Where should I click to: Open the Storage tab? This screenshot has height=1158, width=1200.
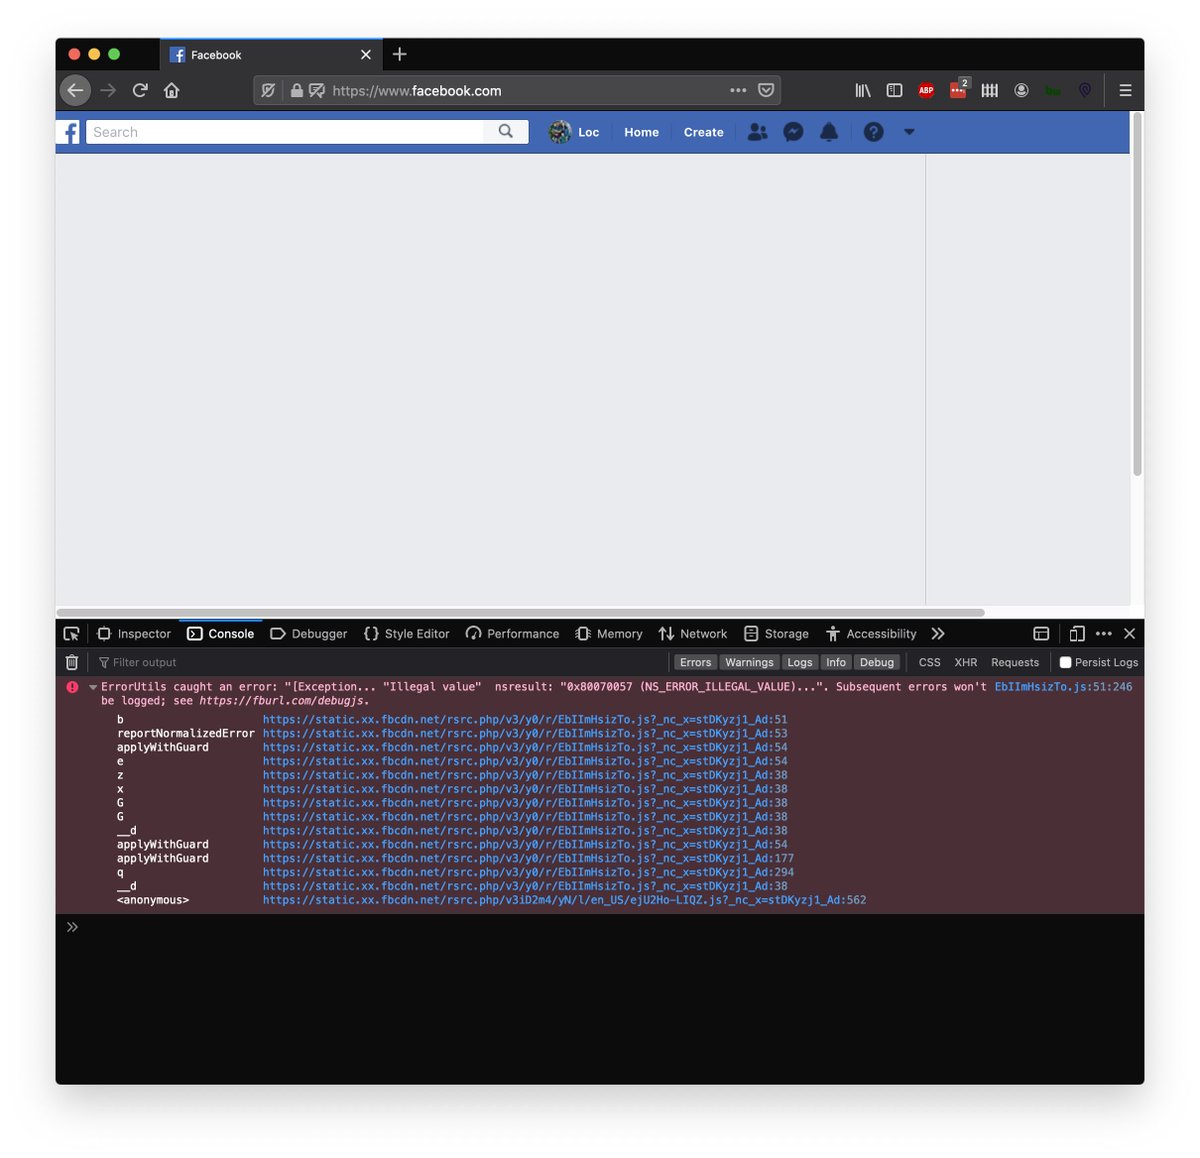[777, 634]
